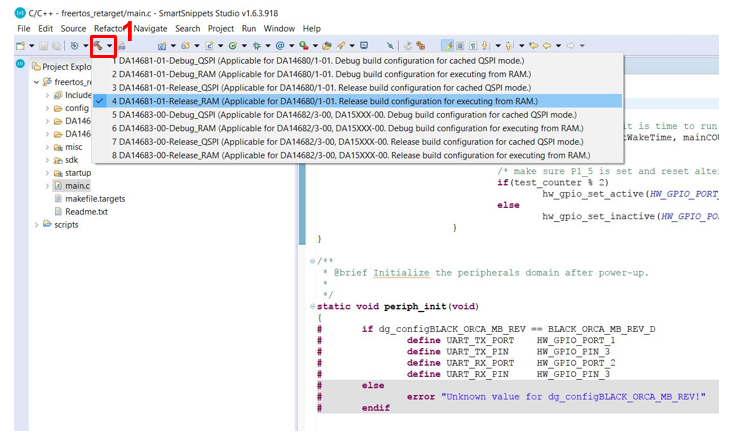Collapse the freertos_retarget project node
The height and width of the screenshot is (441, 738).
[36, 82]
